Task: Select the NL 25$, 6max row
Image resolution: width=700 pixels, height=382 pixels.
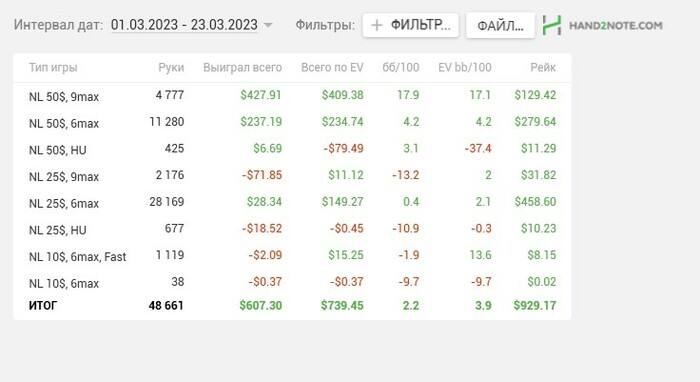Action: click(x=292, y=202)
